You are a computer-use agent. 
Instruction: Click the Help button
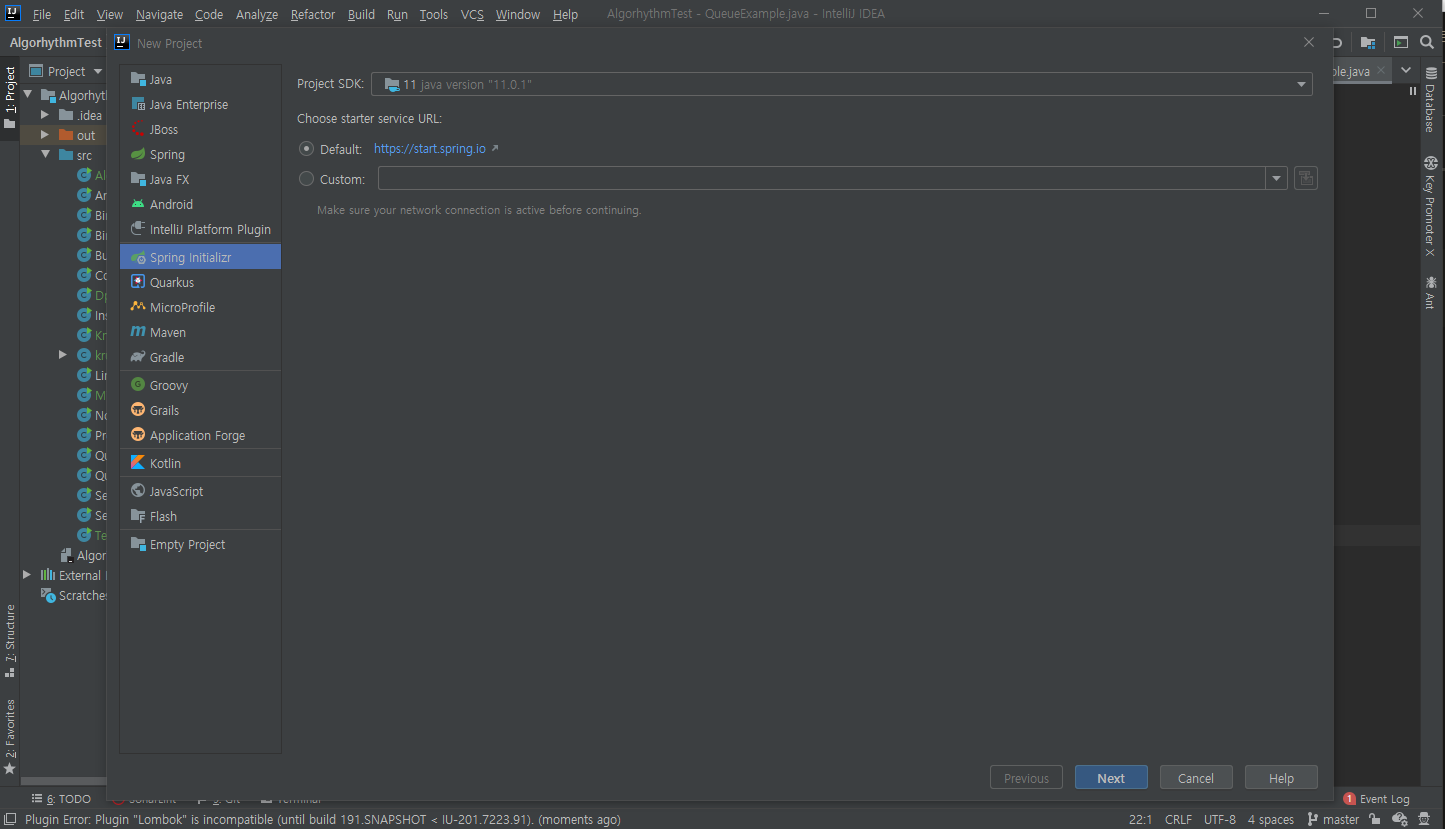click(1281, 778)
